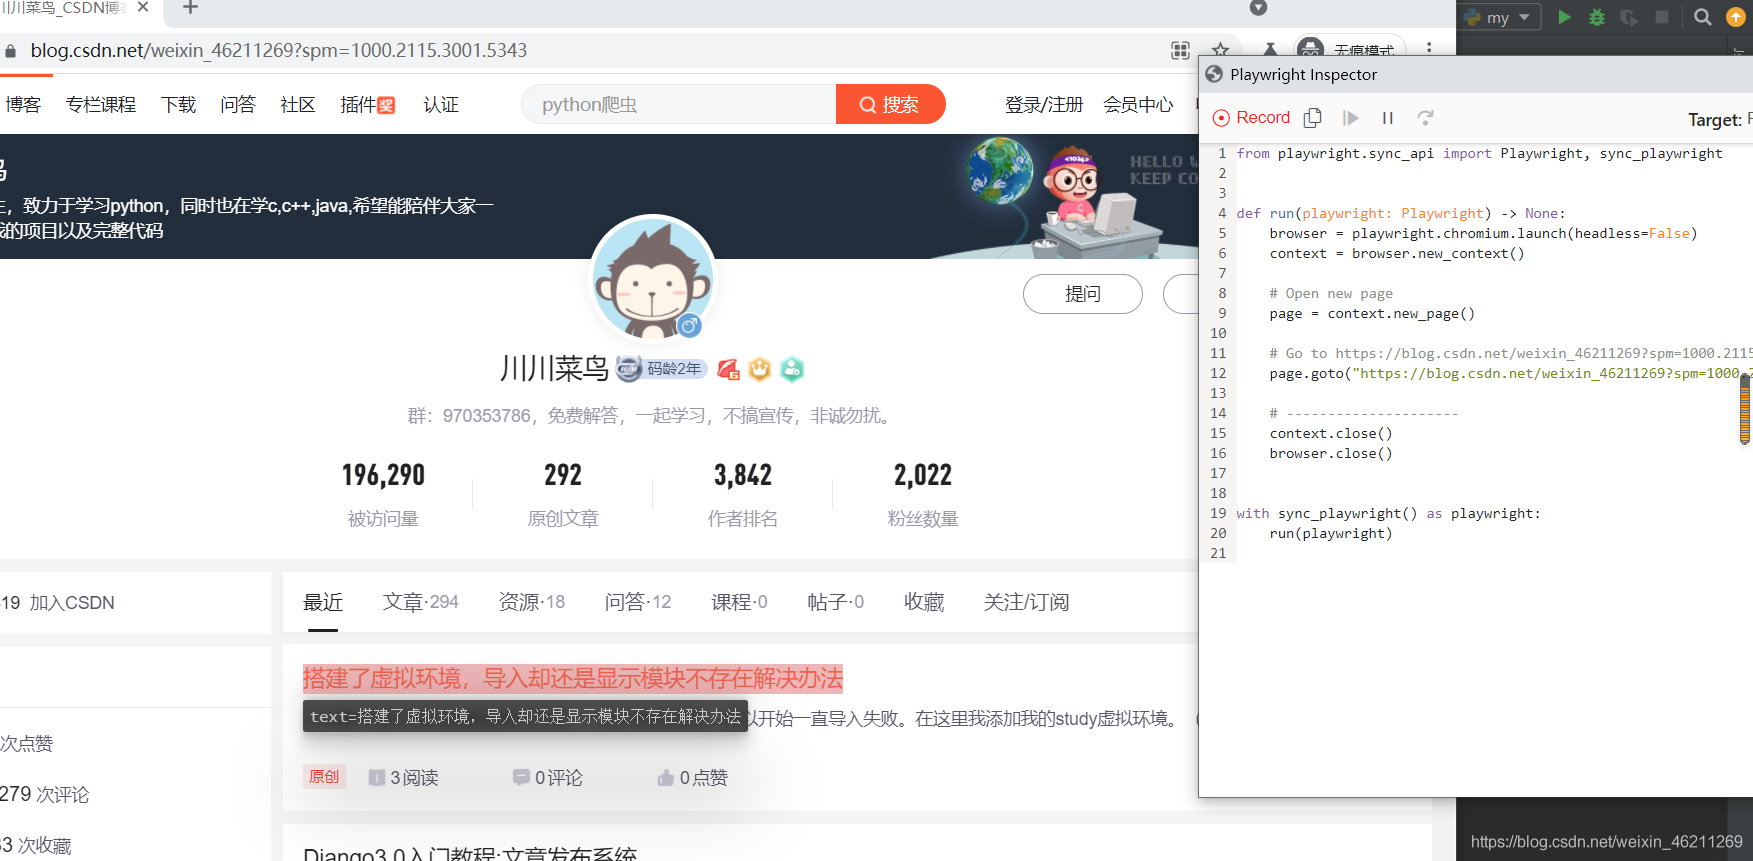Switch to the 课程·0 tab
Screen dimensions: 1753x861
[x=739, y=602]
